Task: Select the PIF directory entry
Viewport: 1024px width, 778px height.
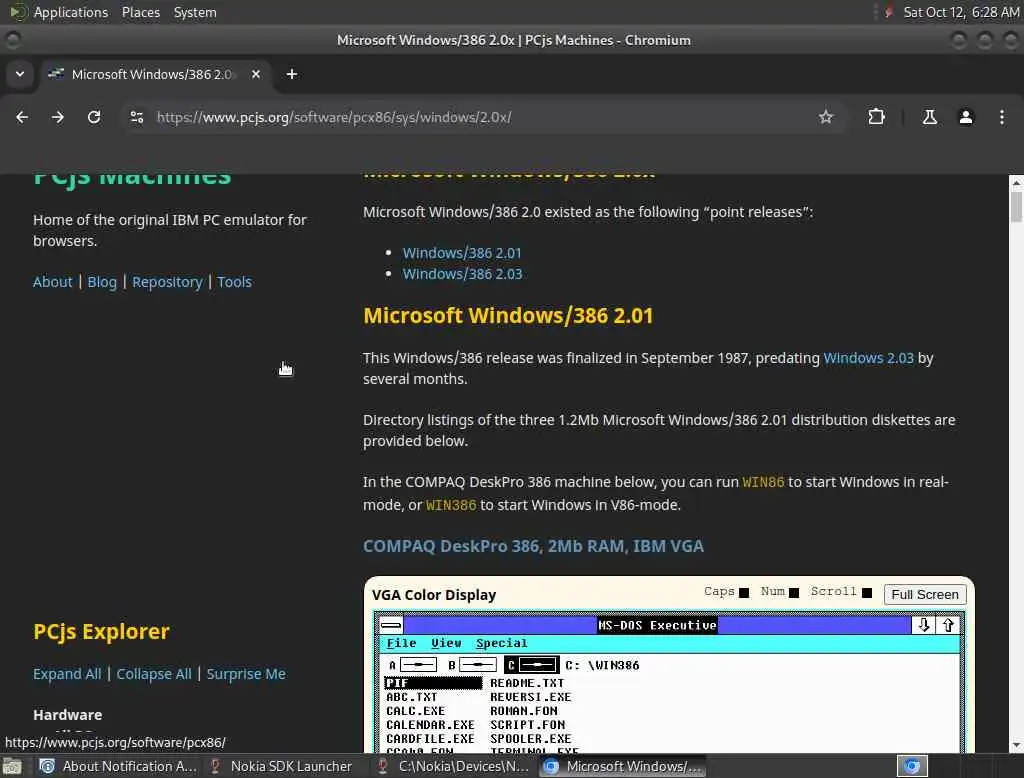Action: (433, 683)
